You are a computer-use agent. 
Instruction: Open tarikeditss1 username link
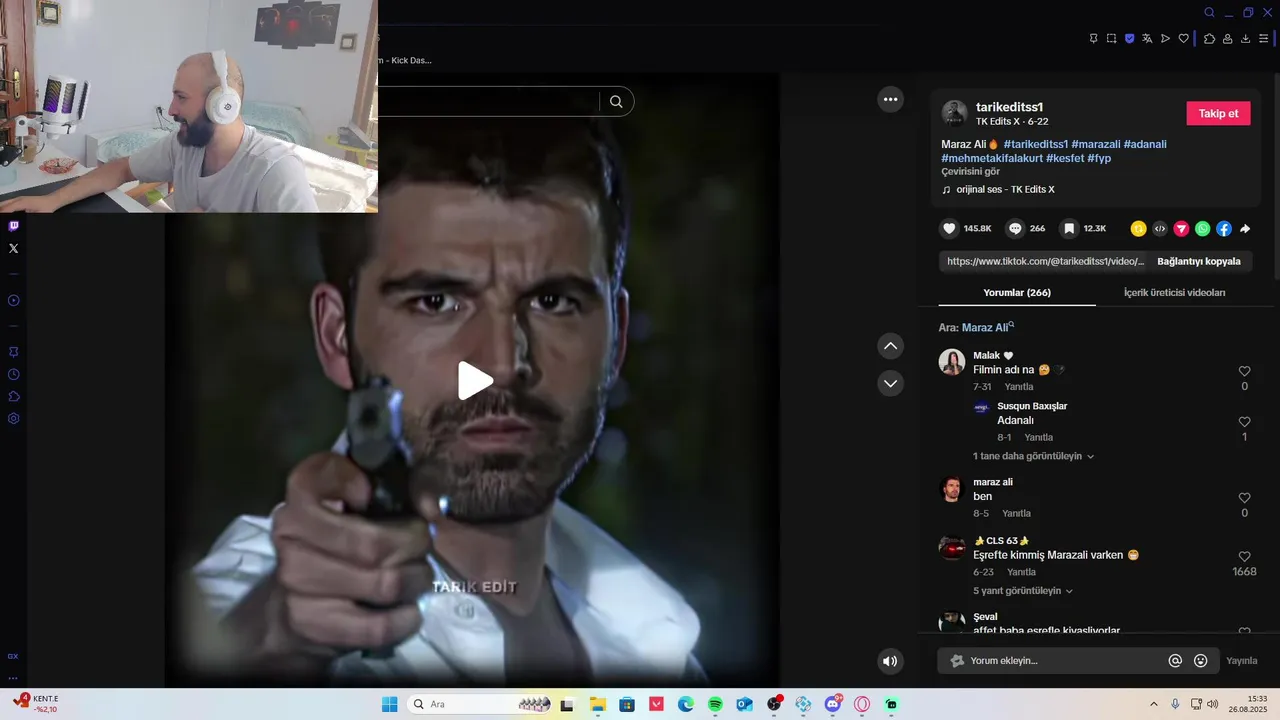coord(1009,107)
